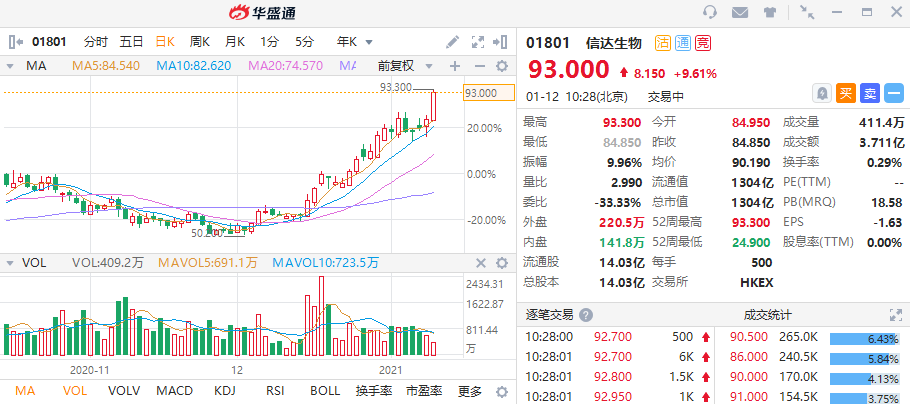Click the MAVOL5:691.1万 label
Image resolution: width=910 pixels, height=404 pixels.
(208, 264)
